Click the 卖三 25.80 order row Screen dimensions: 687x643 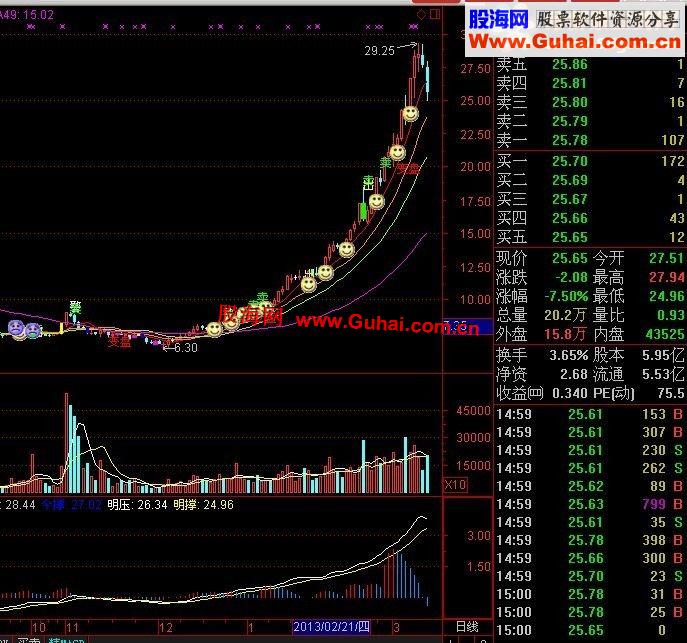pos(590,102)
